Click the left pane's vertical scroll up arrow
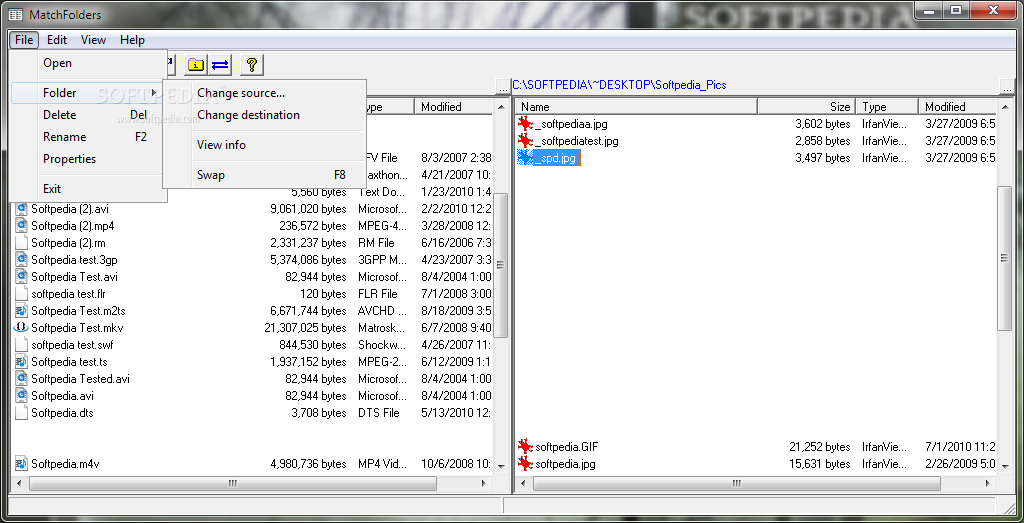Image resolution: width=1024 pixels, height=523 pixels. tap(501, 106)
